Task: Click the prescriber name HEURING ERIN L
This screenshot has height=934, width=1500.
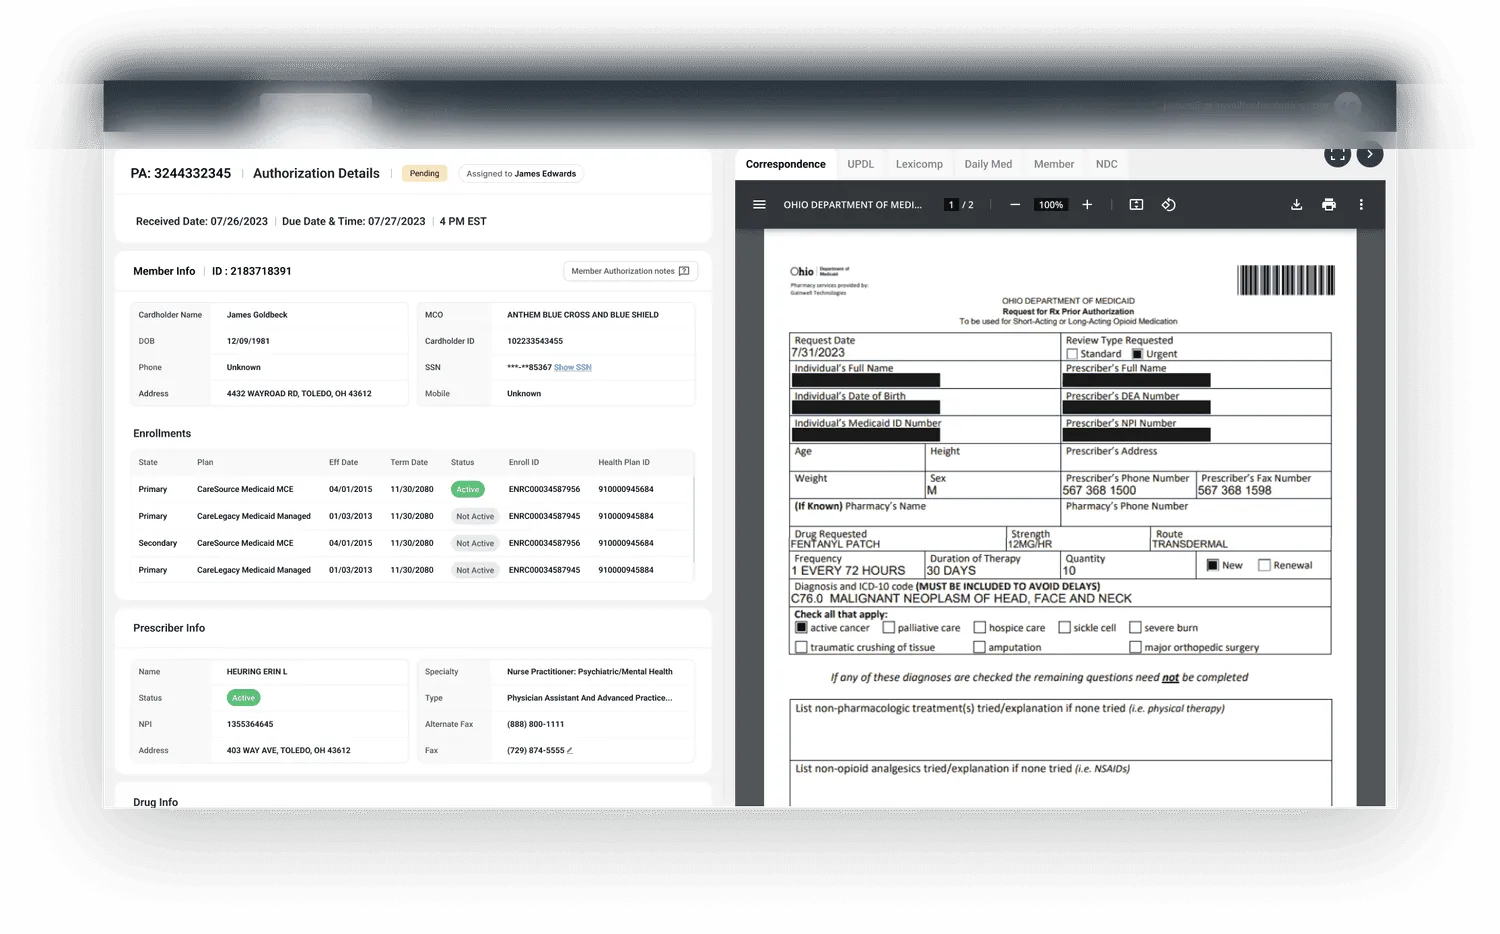Action: (257, 672)
